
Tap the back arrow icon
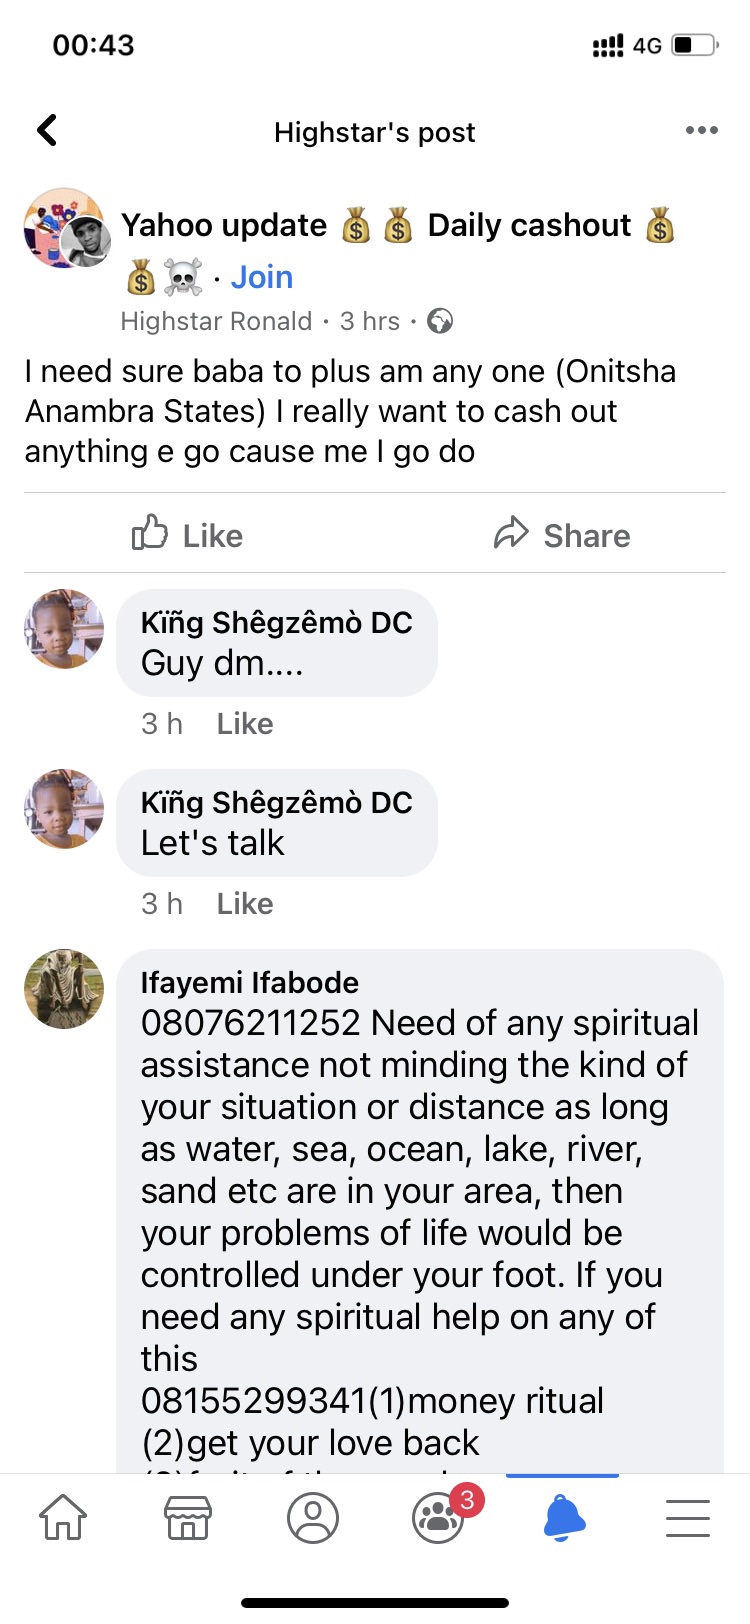47,131
